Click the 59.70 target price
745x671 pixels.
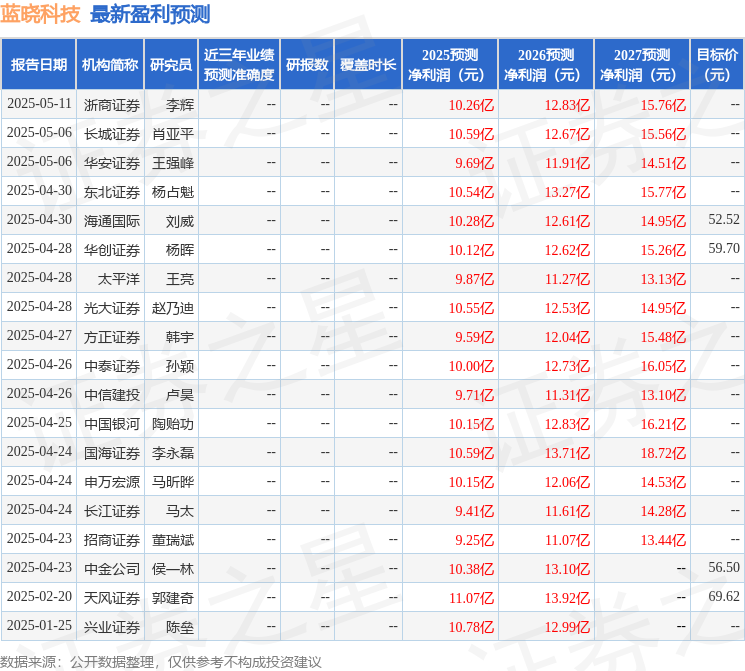coord(724,248)
